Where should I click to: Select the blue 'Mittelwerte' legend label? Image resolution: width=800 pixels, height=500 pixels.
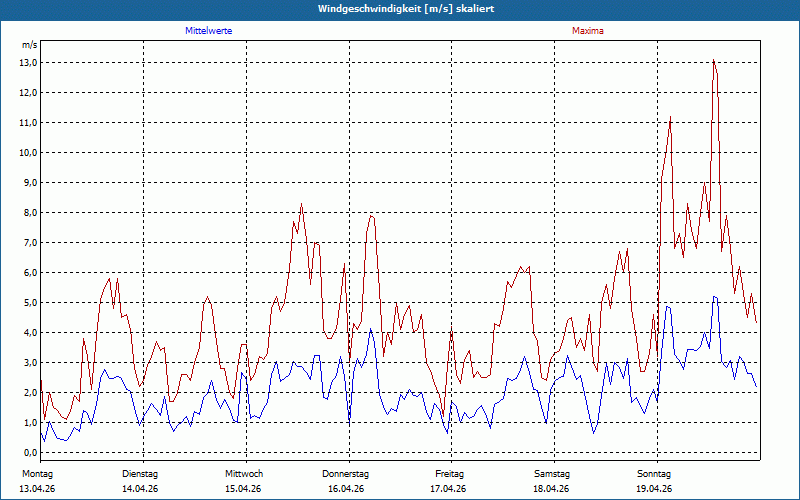(209, 31)
